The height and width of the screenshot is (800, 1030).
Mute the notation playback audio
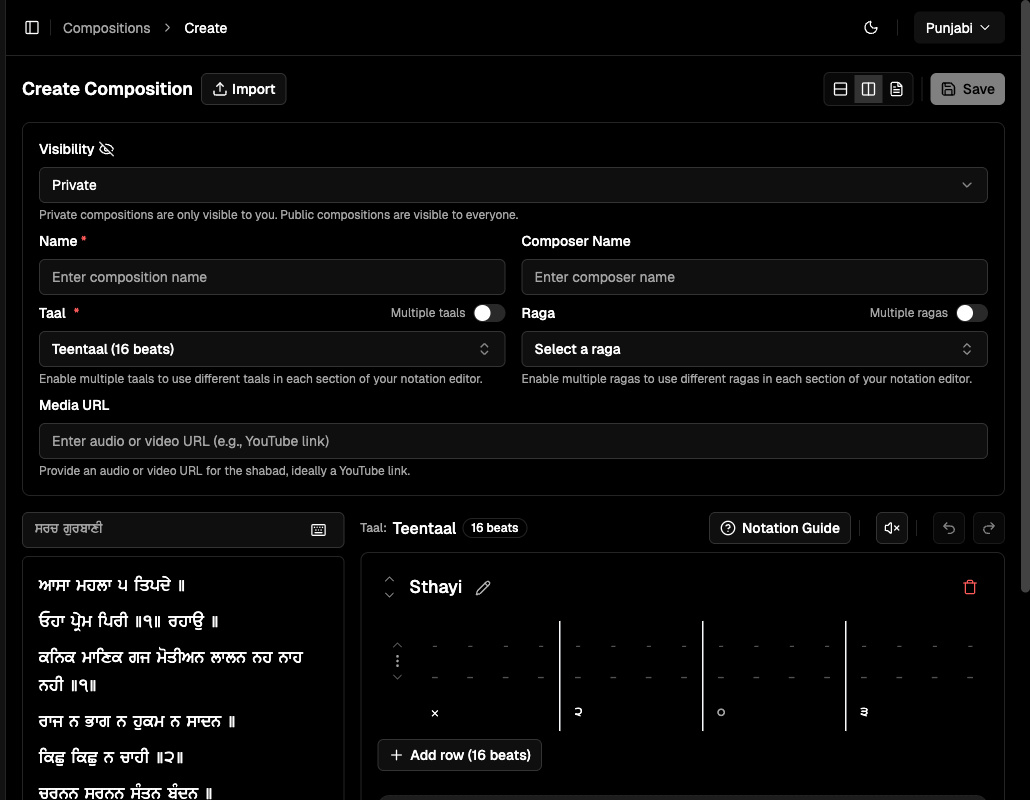coord(891,527)
